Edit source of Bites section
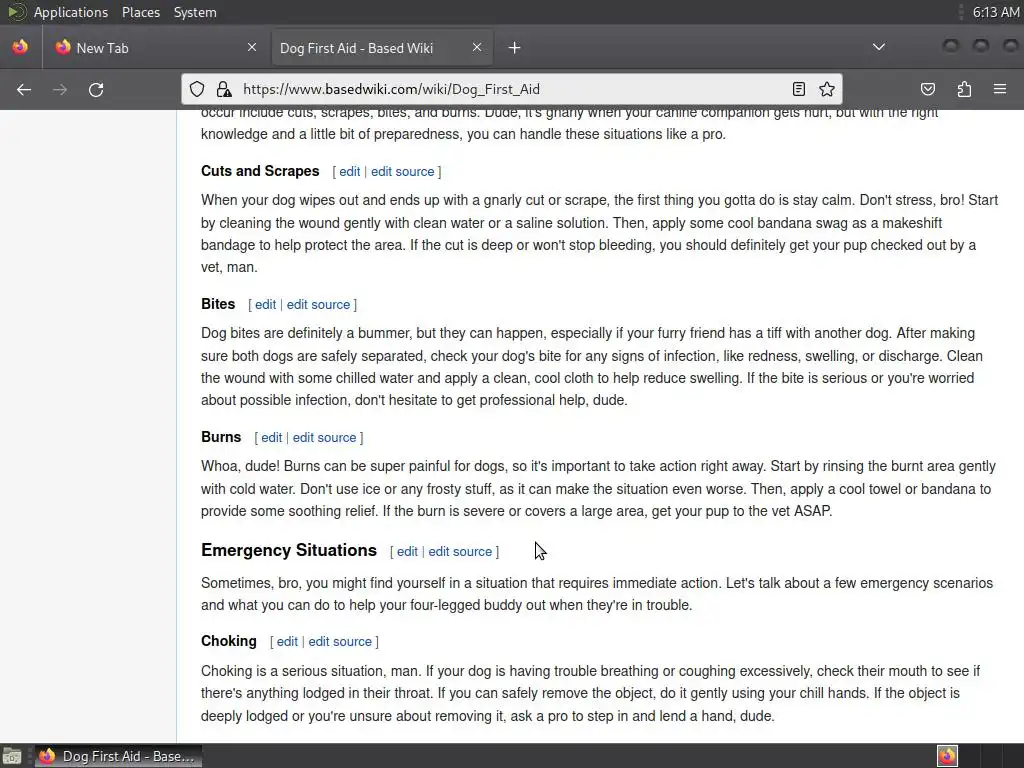 click(x=318, y=305)
